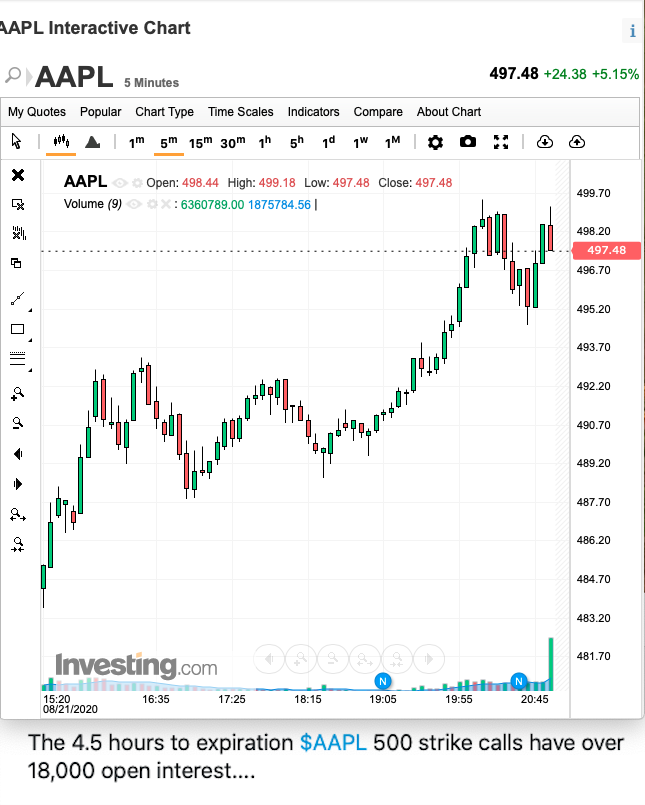Click the news marker near 20:45
The image size is (645, 805).
click(x=519, y=681)
